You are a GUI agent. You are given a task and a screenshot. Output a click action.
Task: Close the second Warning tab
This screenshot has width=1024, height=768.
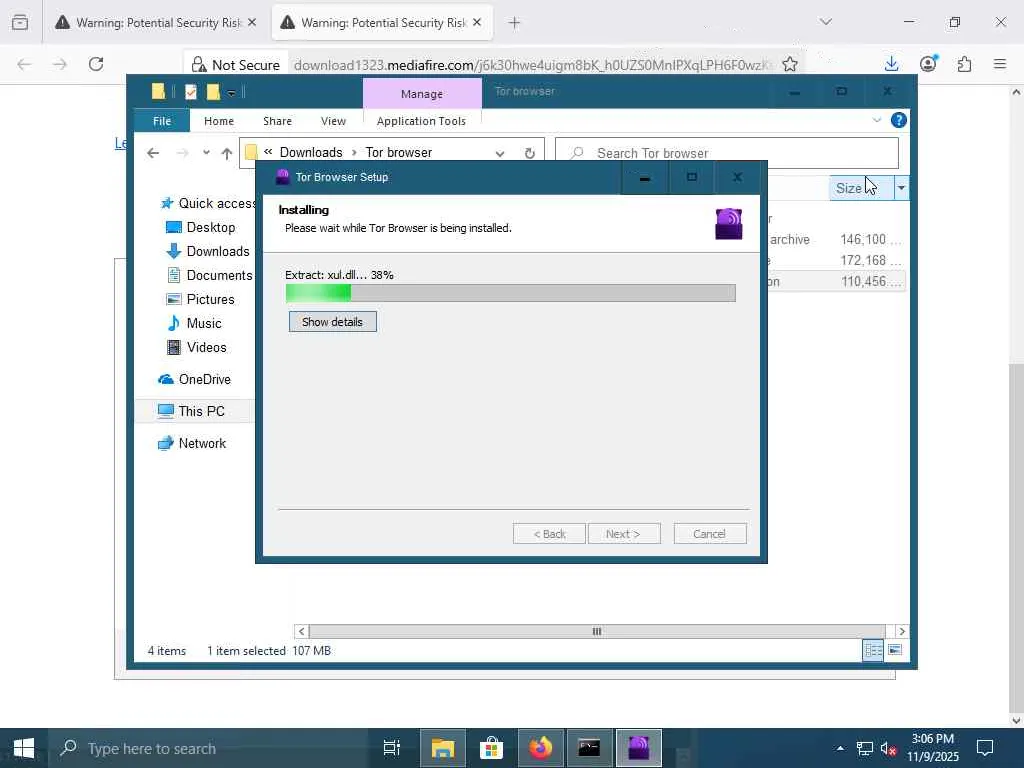pos(477,22)
